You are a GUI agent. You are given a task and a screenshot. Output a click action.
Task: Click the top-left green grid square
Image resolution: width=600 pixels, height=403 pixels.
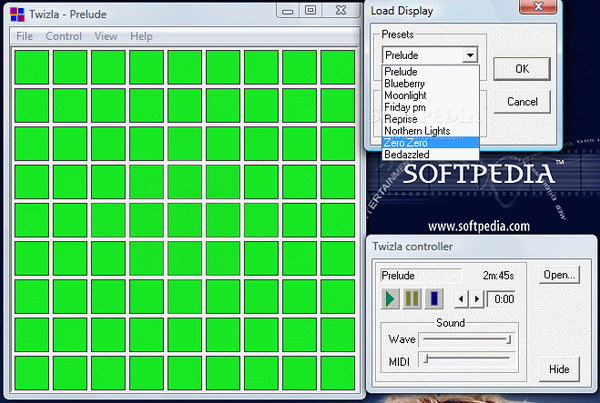(x=32, y=67)
